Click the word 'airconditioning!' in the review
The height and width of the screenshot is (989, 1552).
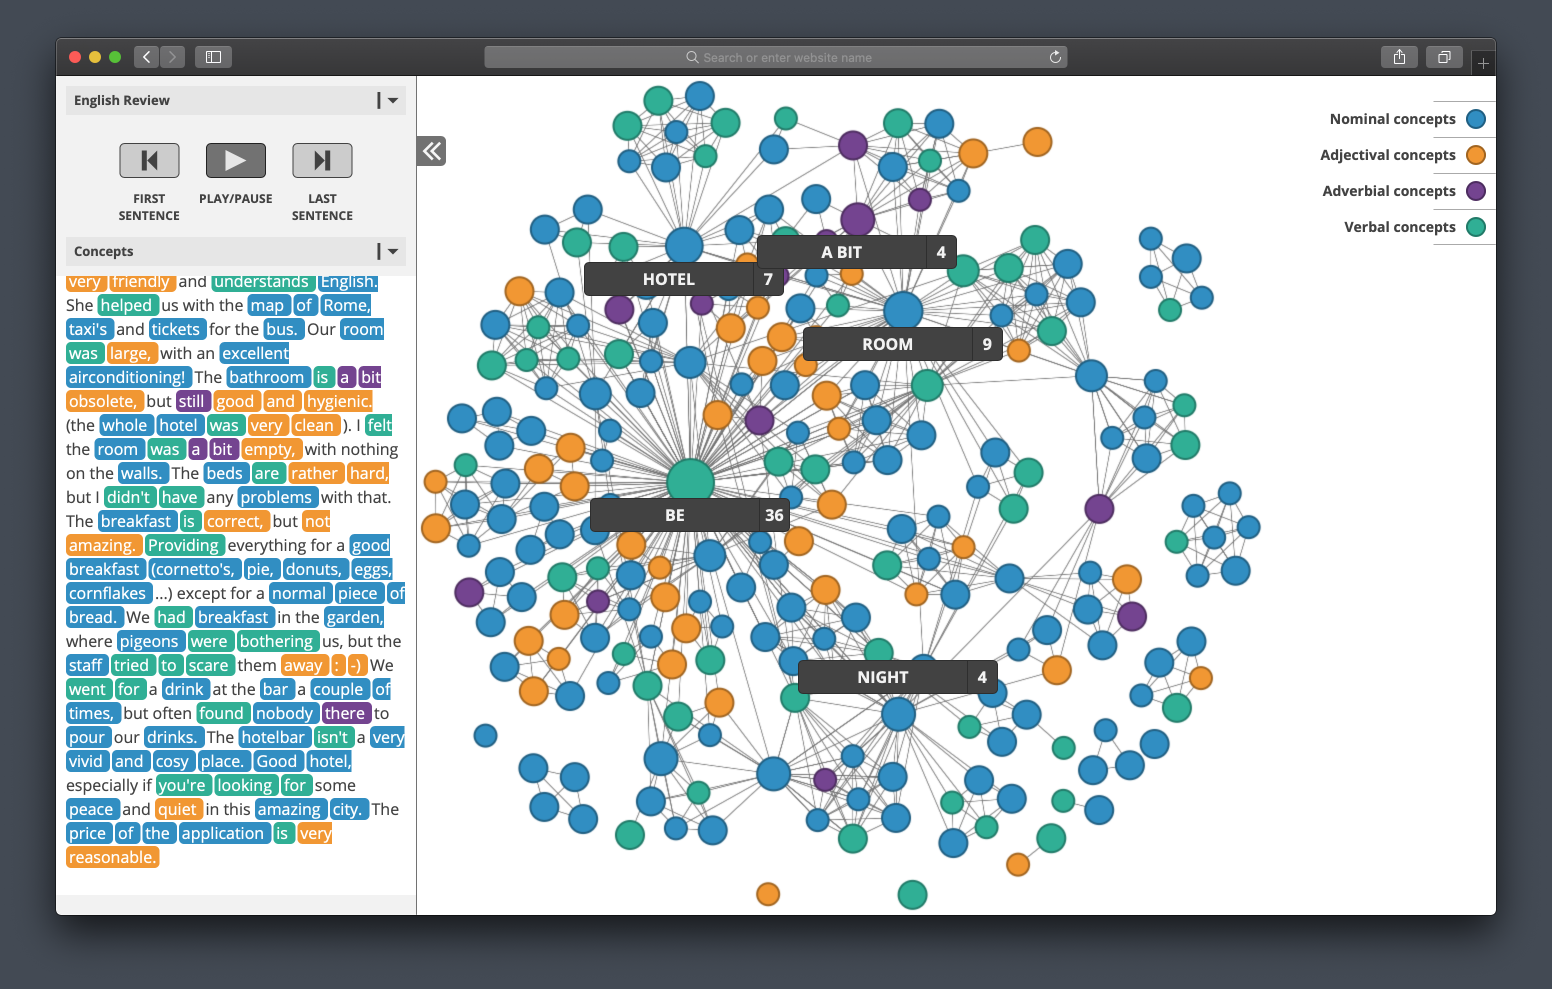coord(127,377)
